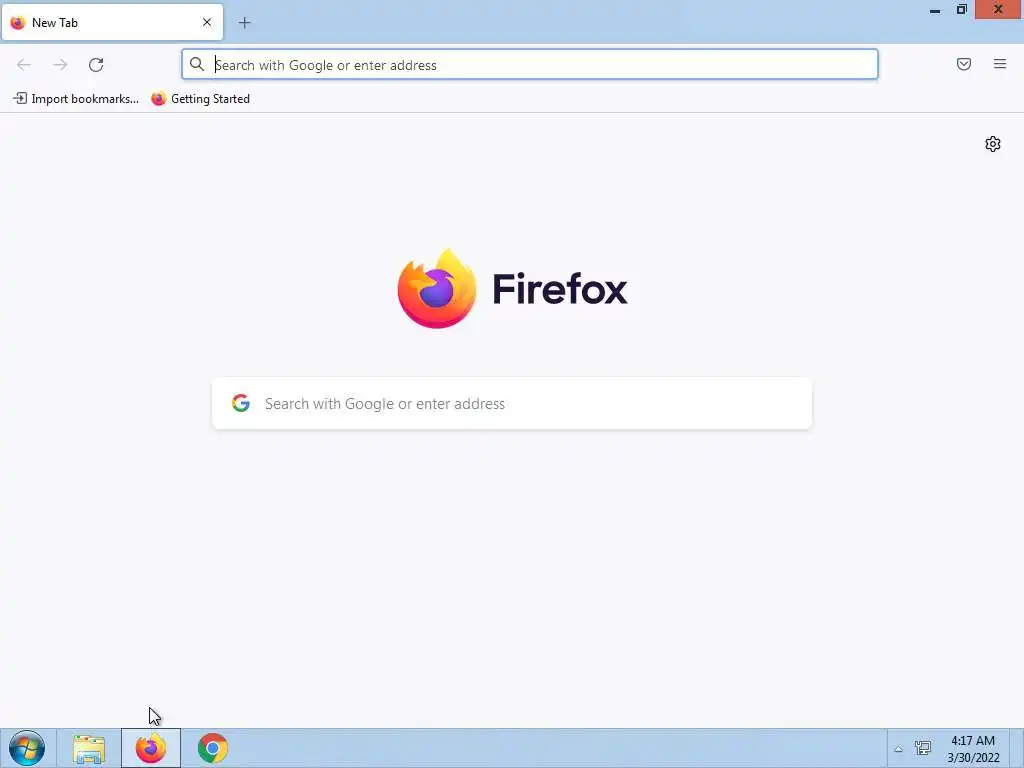
Task: Click the Forward navigation arrow
Action: tap(60, 65)
